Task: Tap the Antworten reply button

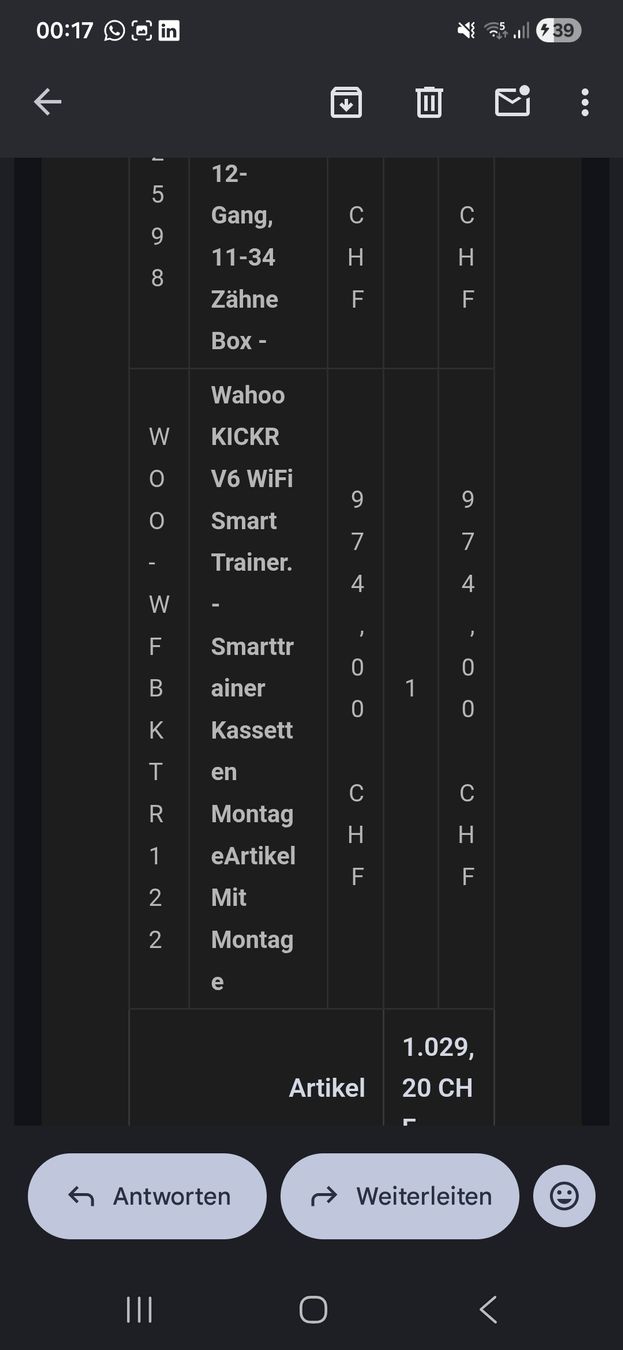Action: click(147, 1196)
